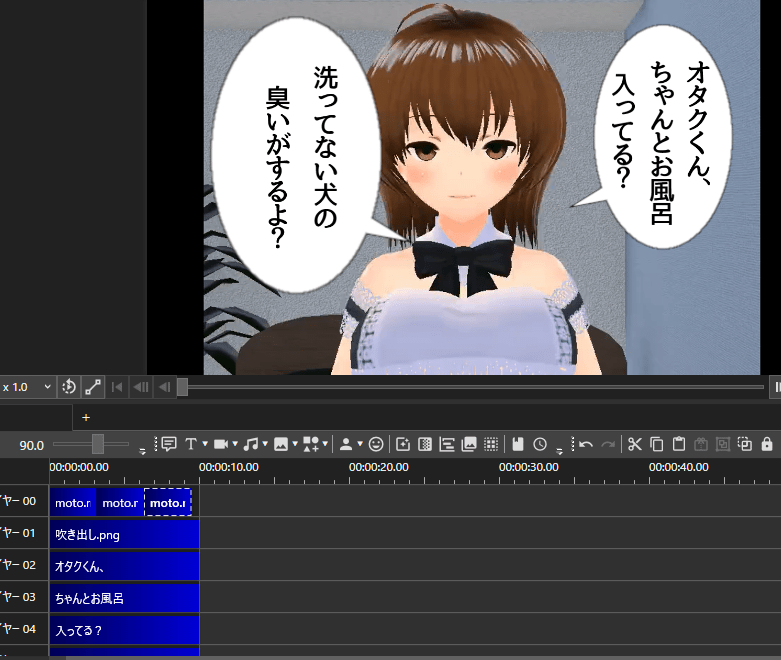Open the x 1.0 playback speed dropdown
The width and height of the screenshot is (781, 660).
click(26, 387)
